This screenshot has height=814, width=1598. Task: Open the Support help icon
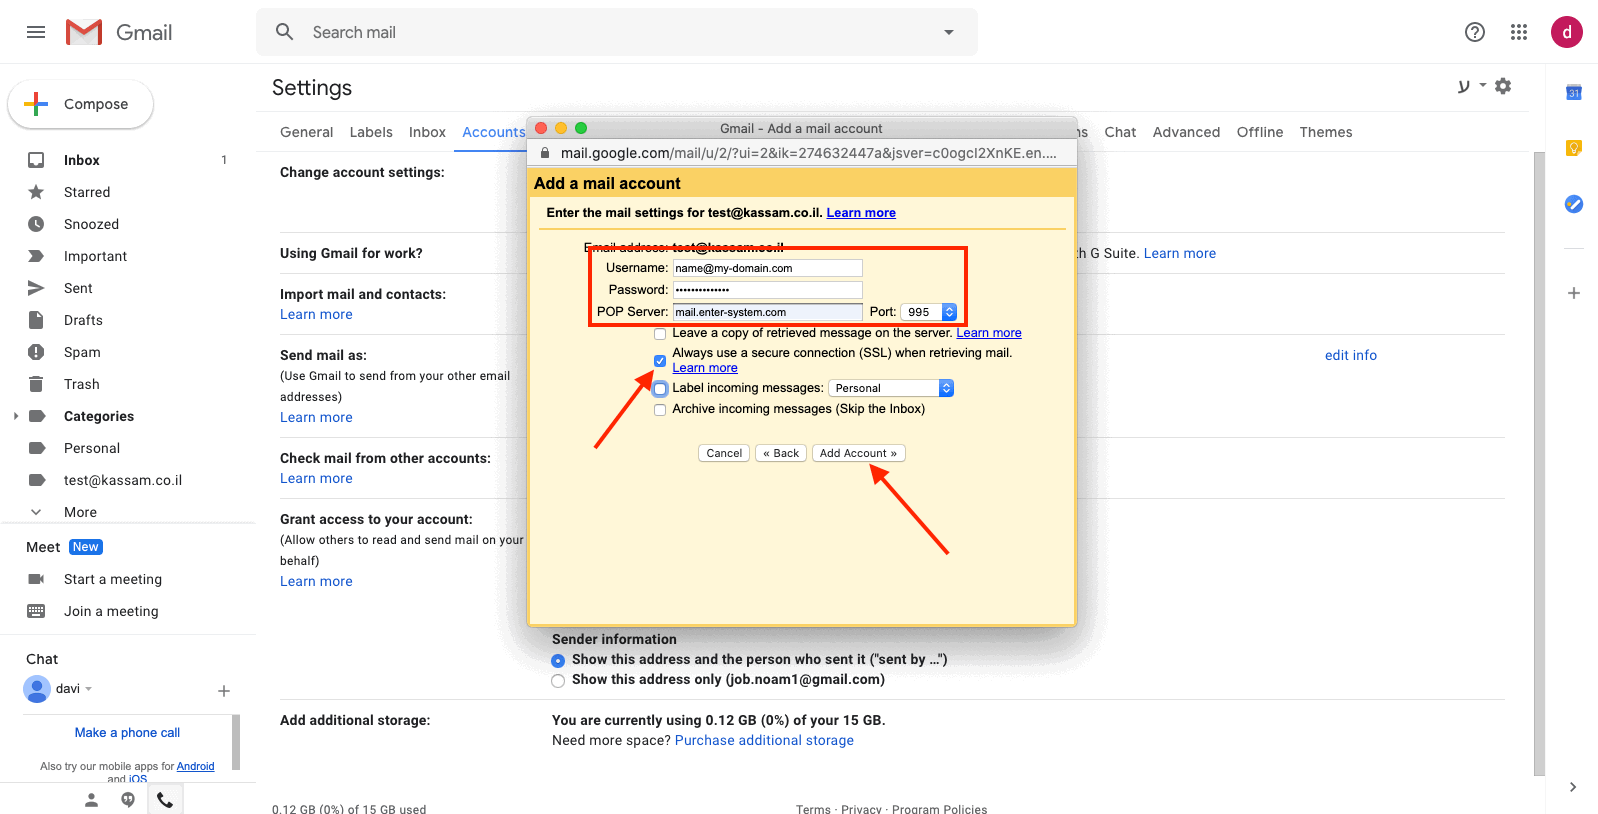tap(1475, 32)
